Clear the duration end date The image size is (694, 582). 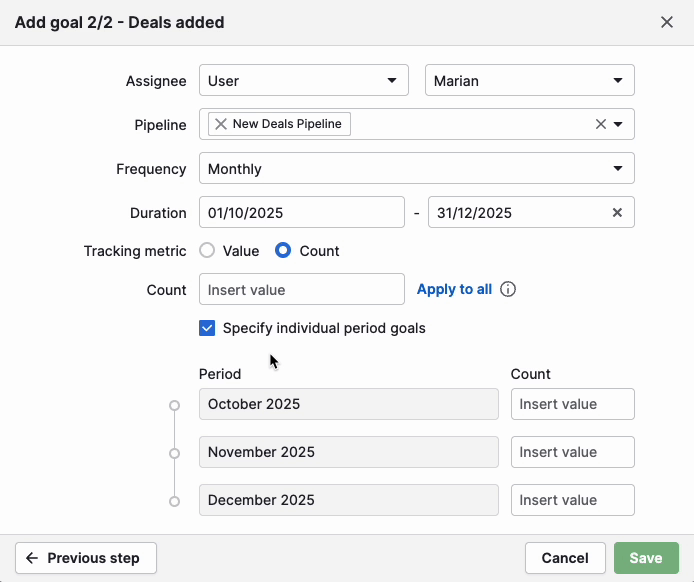617,212
